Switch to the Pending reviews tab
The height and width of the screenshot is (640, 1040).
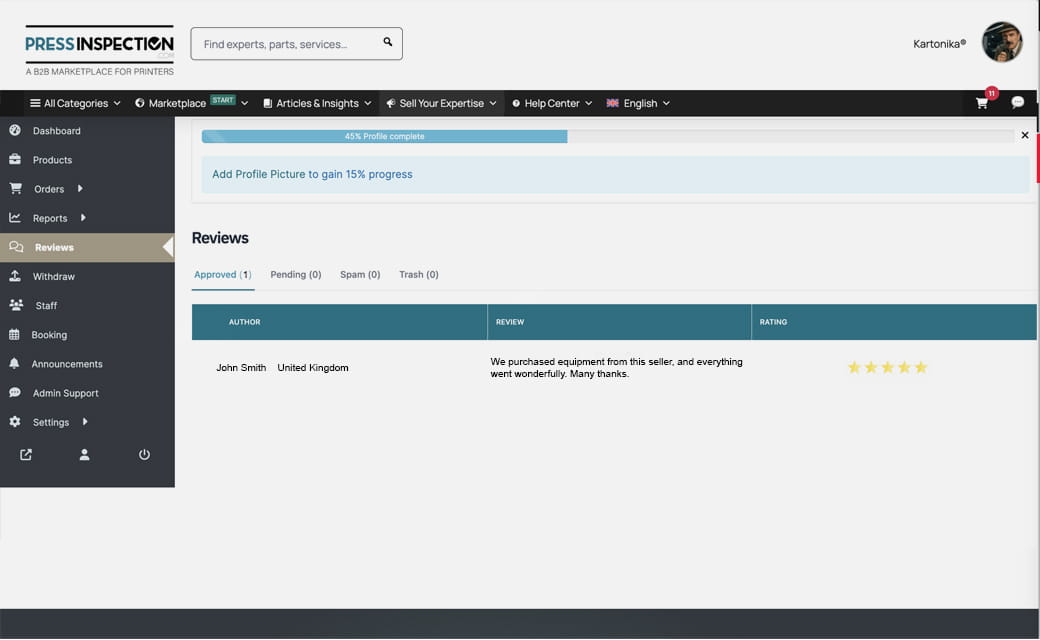(x=295, y=274)
